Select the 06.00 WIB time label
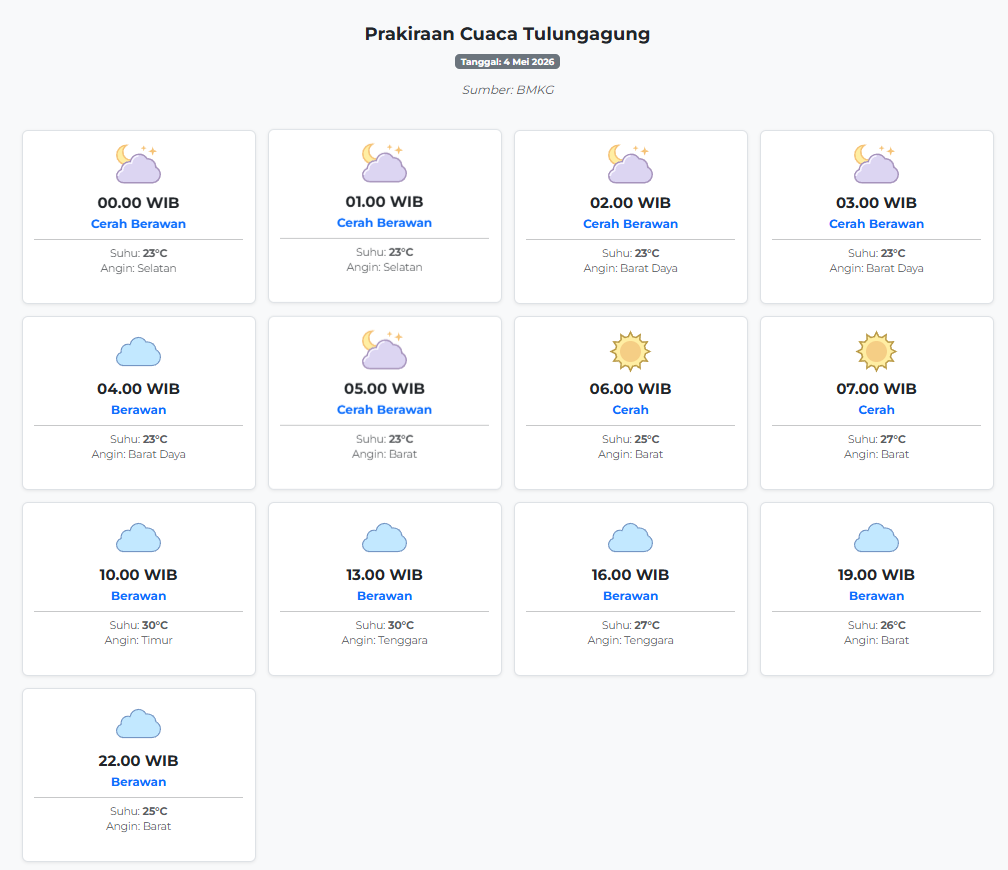Image resolution: width=1008 pixels, height=870 pixels. pyautogui.click(x=630, y=388)
